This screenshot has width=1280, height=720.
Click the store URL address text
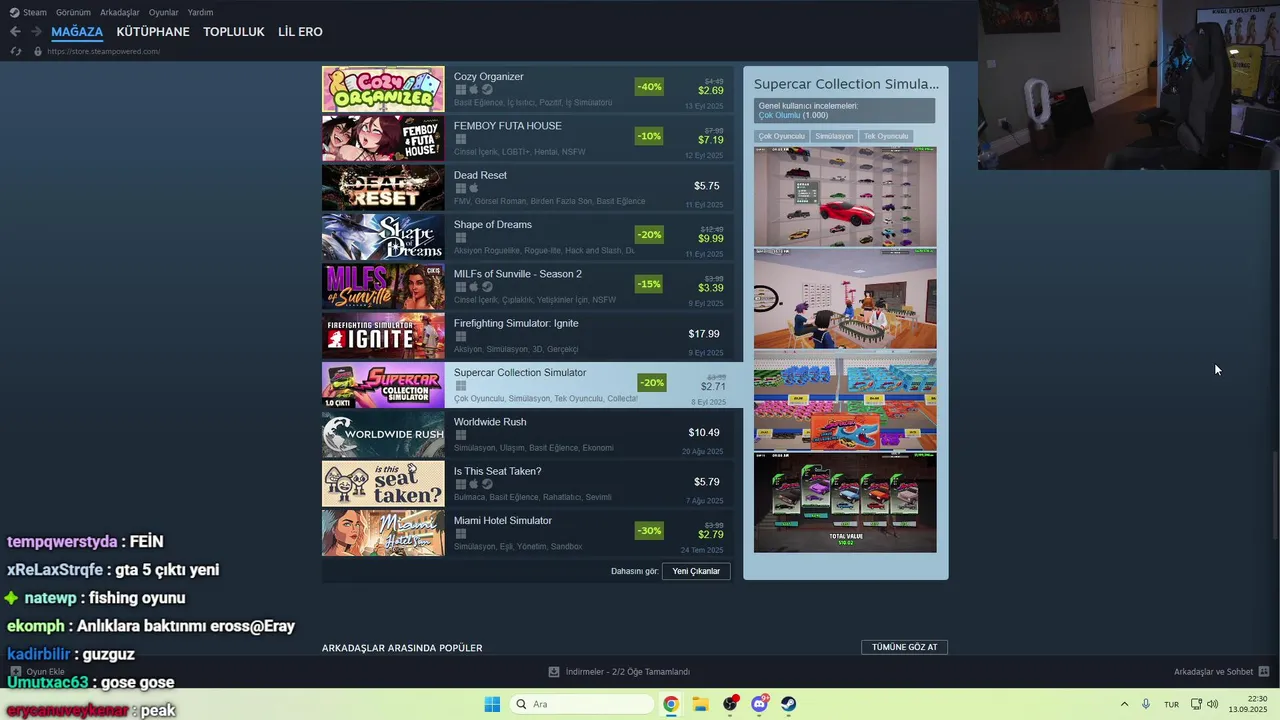pyautogui.click(x=103, y=51)
